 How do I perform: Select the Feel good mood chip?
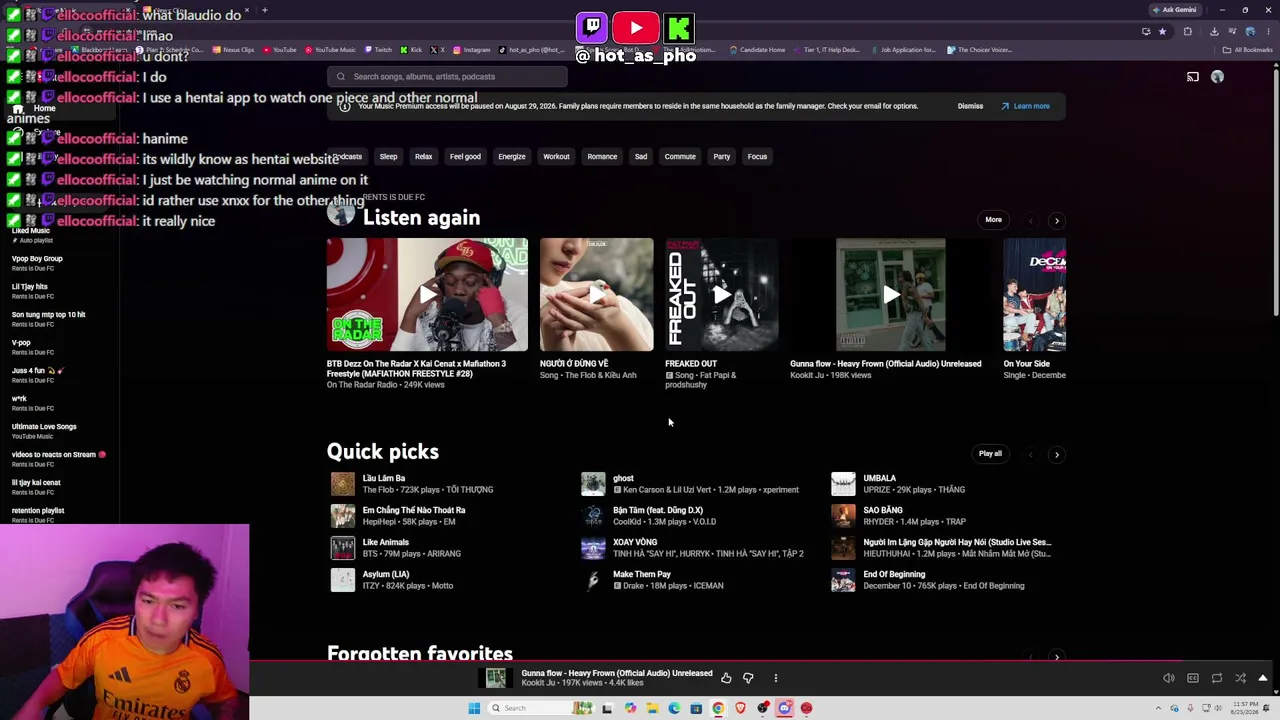tap(465, 157)
